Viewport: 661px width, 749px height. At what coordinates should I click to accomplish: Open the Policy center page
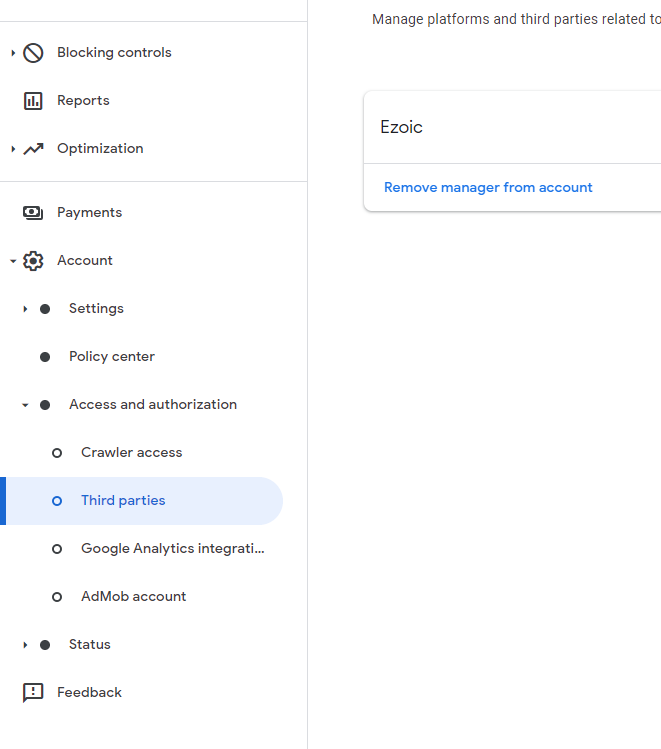(111, 357)
